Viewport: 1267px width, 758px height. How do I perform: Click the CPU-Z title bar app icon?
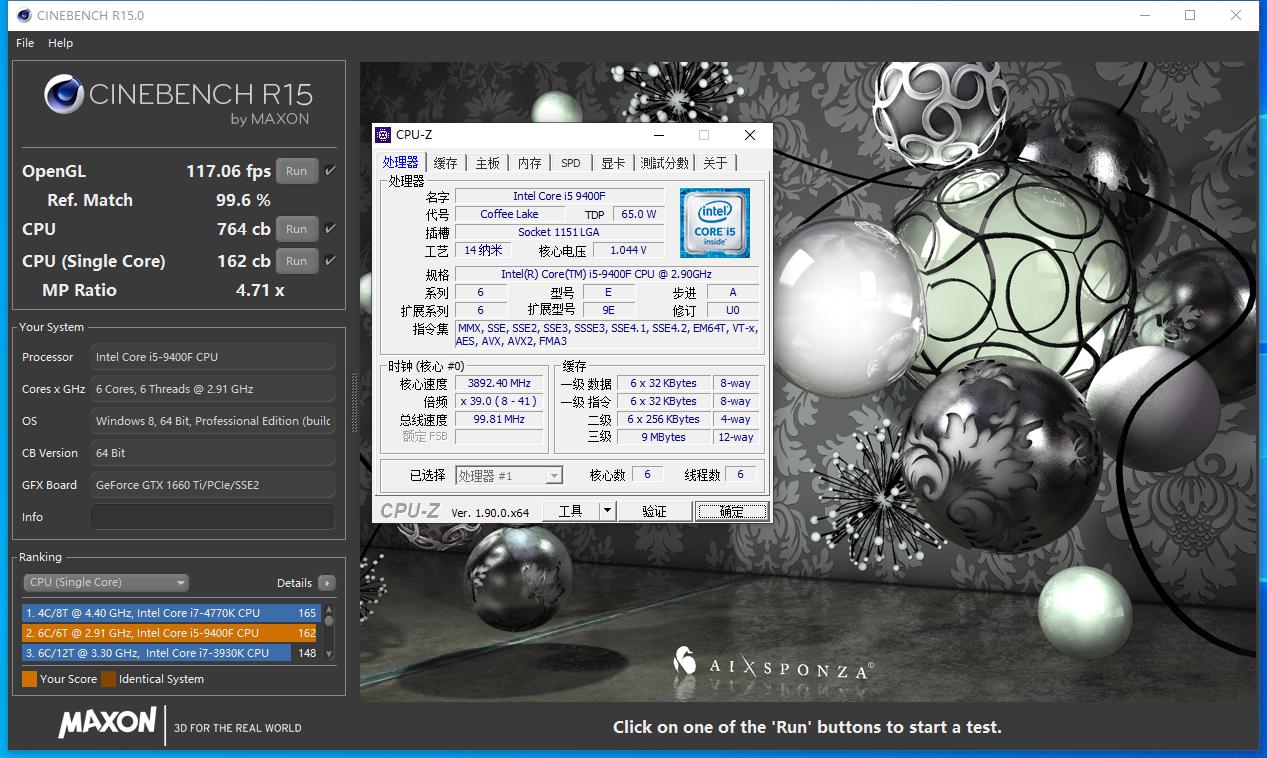383,135
